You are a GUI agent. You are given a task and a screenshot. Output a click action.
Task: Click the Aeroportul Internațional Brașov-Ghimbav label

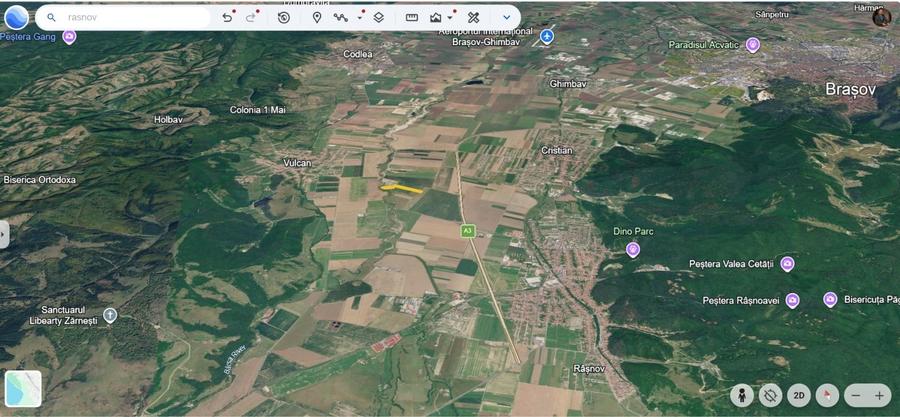(485, 37)
